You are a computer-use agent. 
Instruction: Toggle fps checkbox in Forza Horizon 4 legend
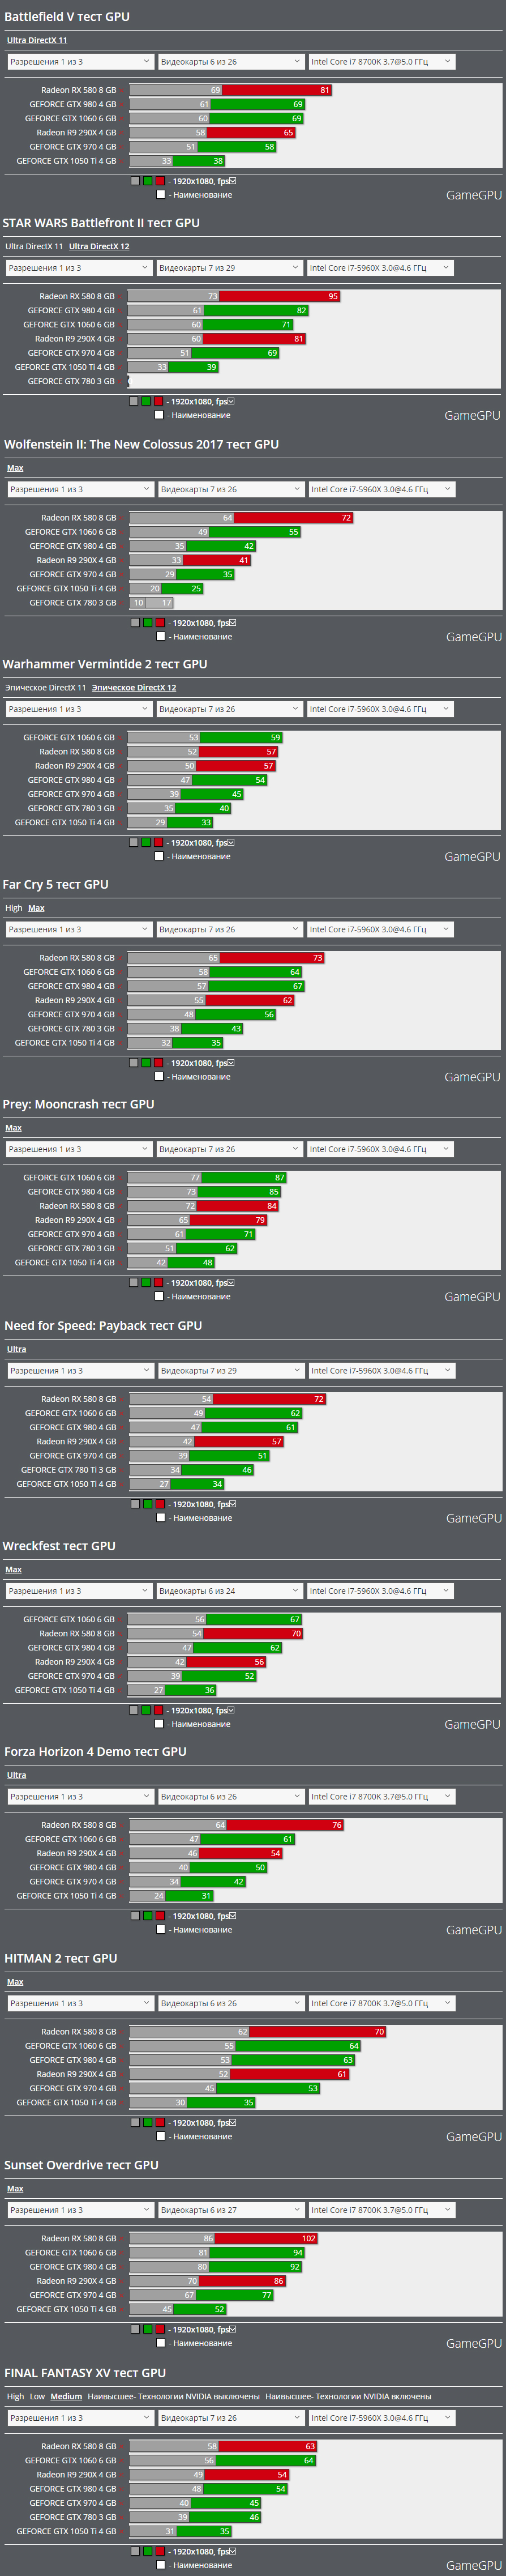232,1916
